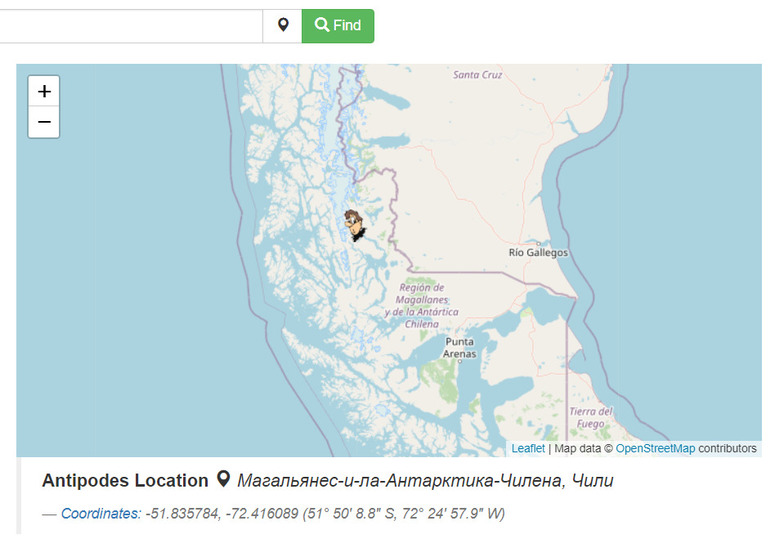Open the Leaflet attribution link
Viewport: 775px width, 539px height.
pos(528,449)
